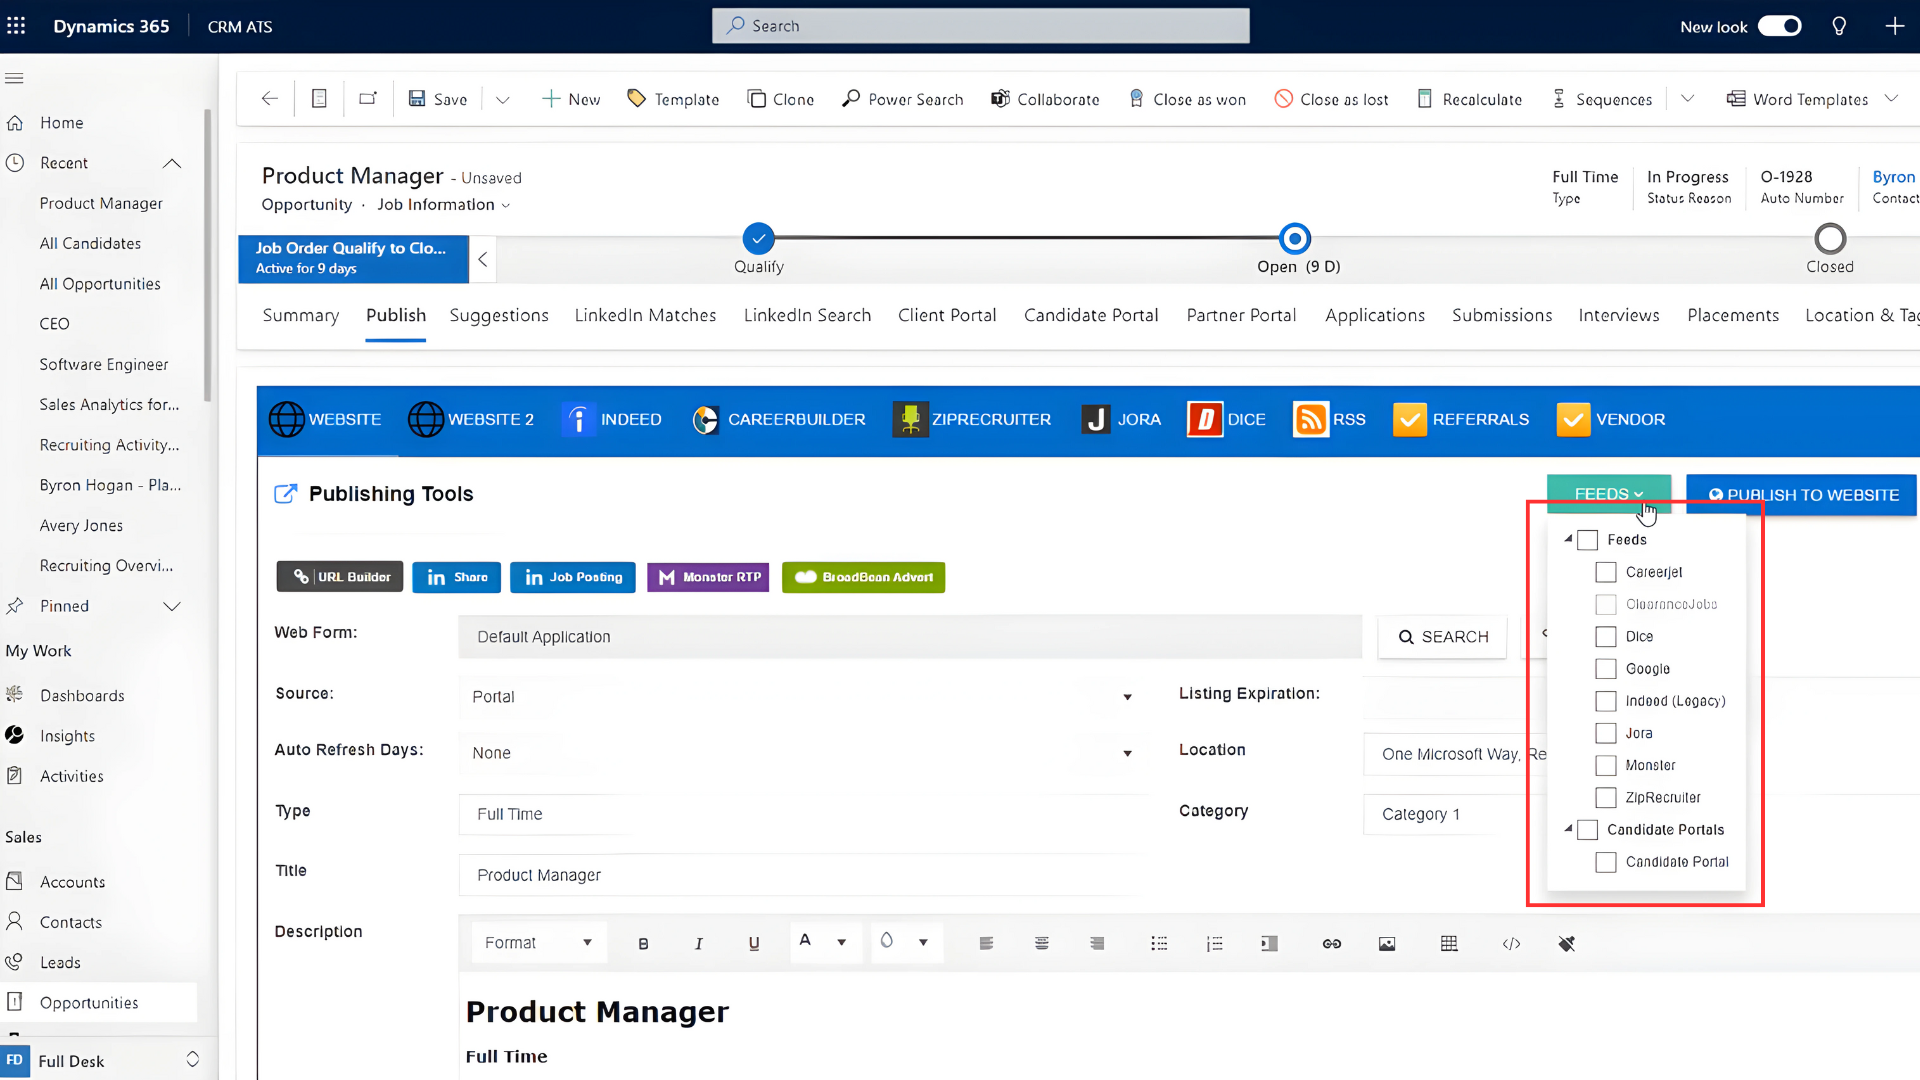Click the URL Builder button
The height and width of the screenshot is (1080, 1920).
pyautogui.click(x=340, y=577)
